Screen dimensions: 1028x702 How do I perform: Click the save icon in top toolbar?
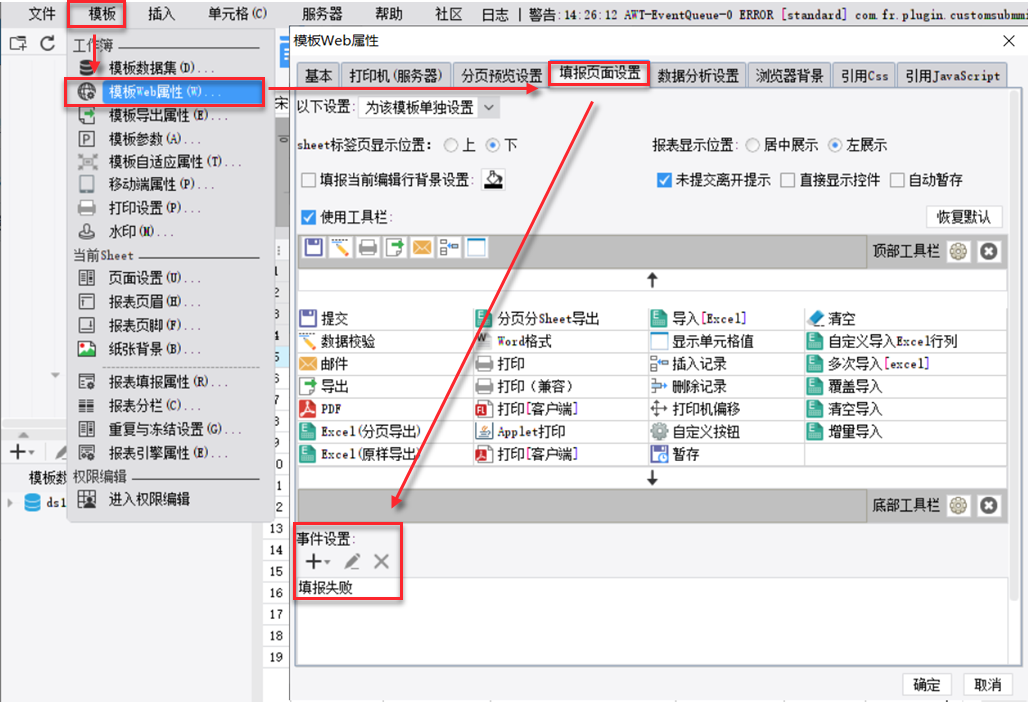pos(313,248)
